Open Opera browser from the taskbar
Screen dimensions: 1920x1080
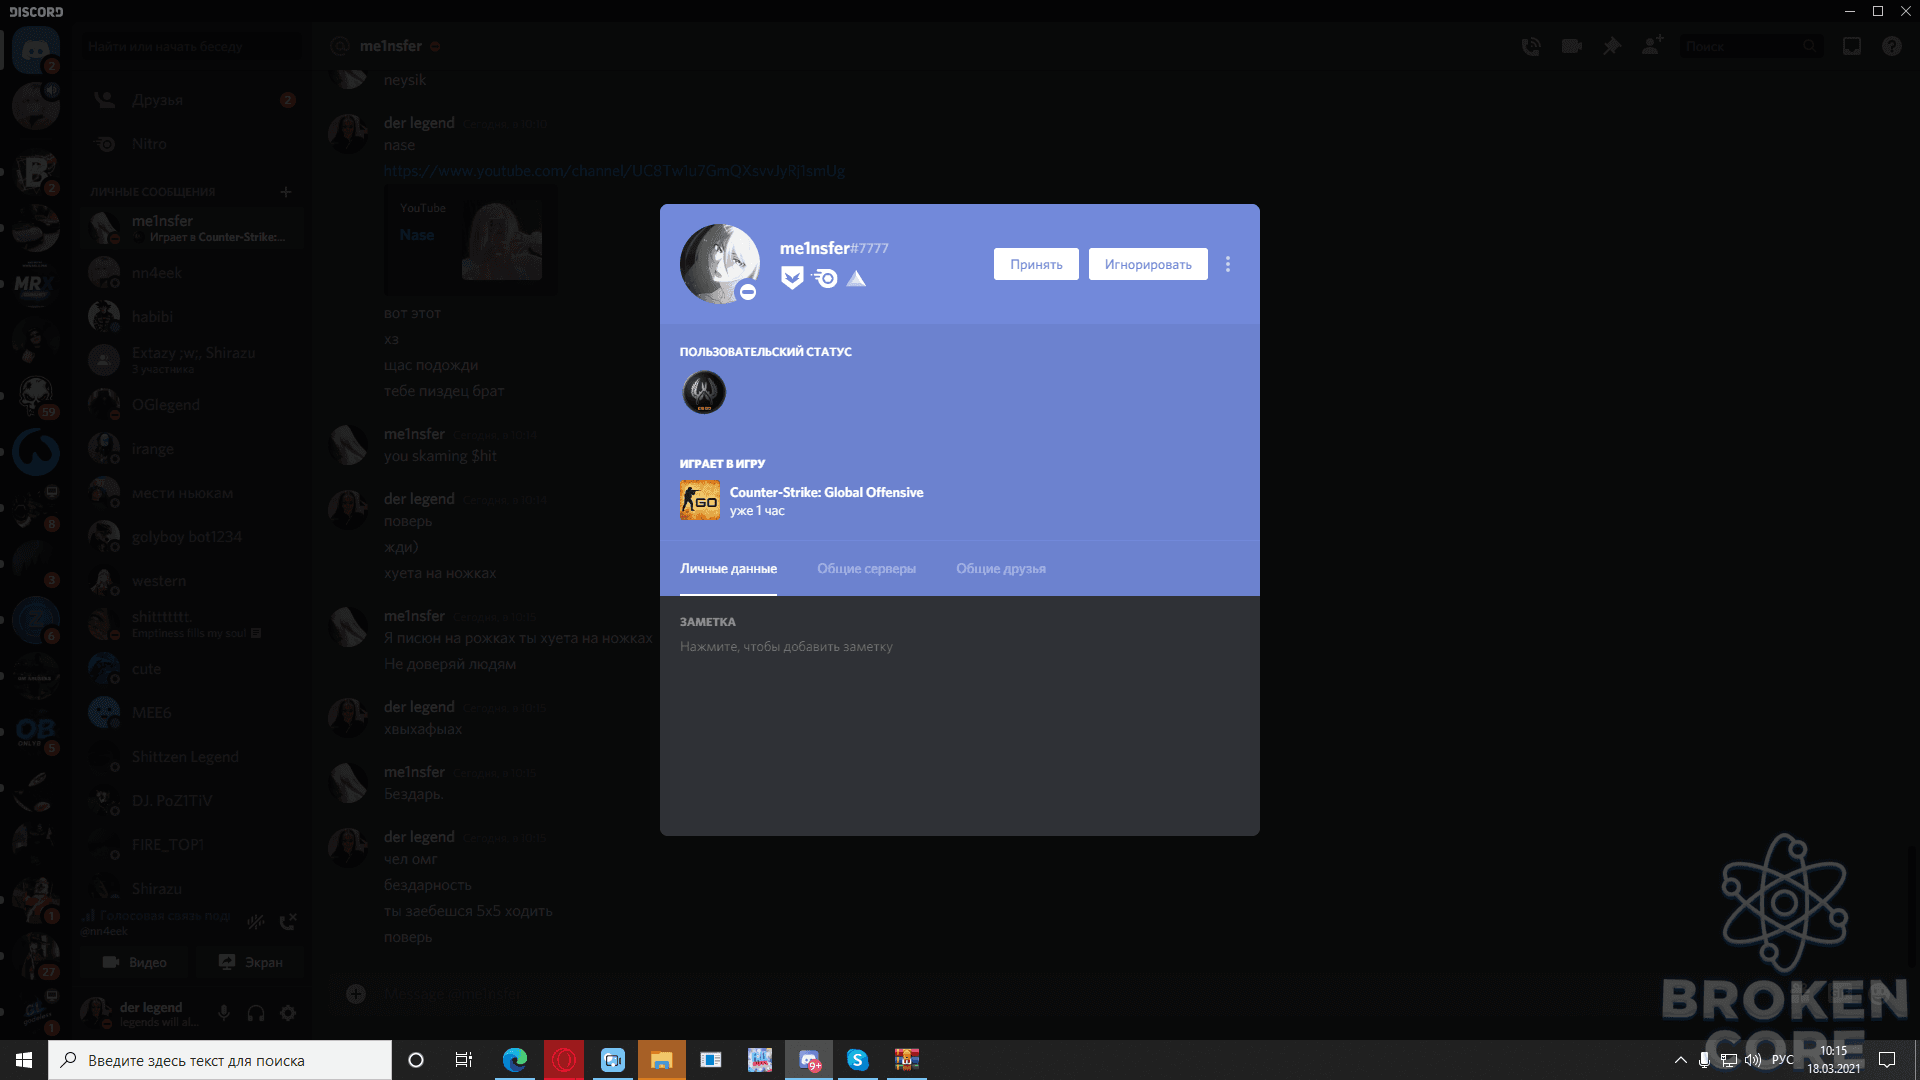click(564, 1060)
